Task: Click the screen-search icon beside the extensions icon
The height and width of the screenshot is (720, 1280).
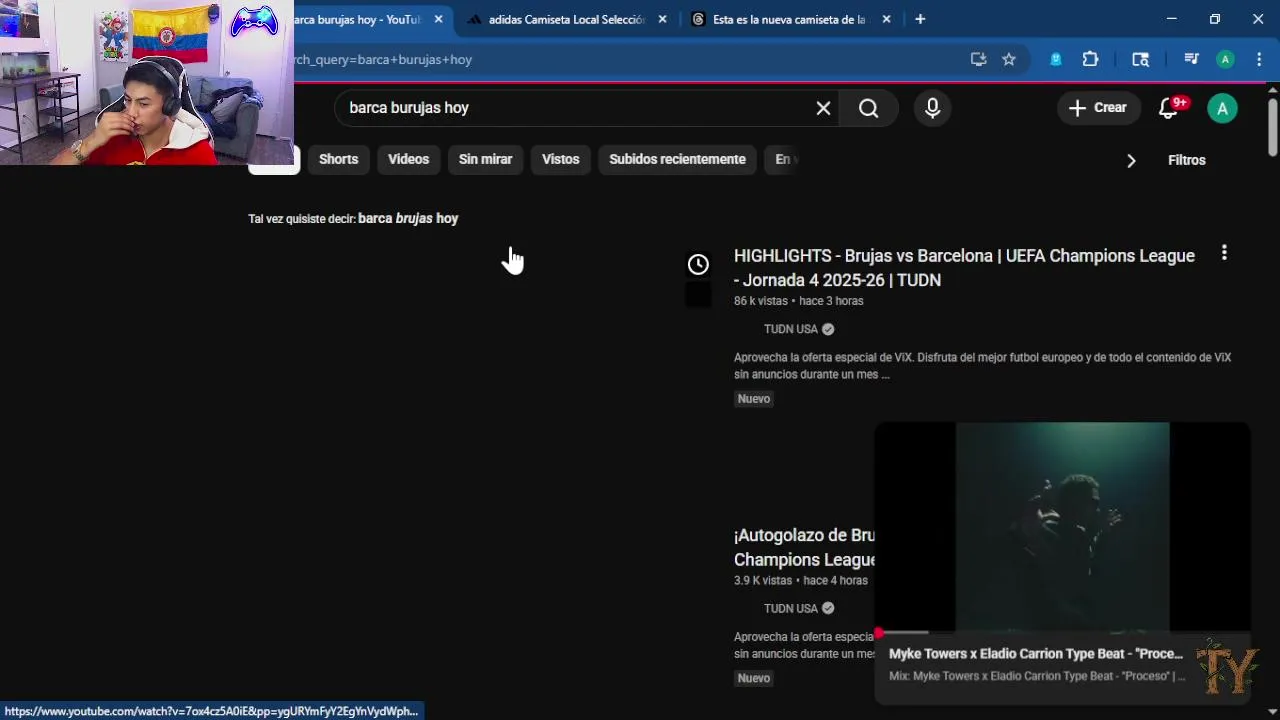Action: (1141, 59)
